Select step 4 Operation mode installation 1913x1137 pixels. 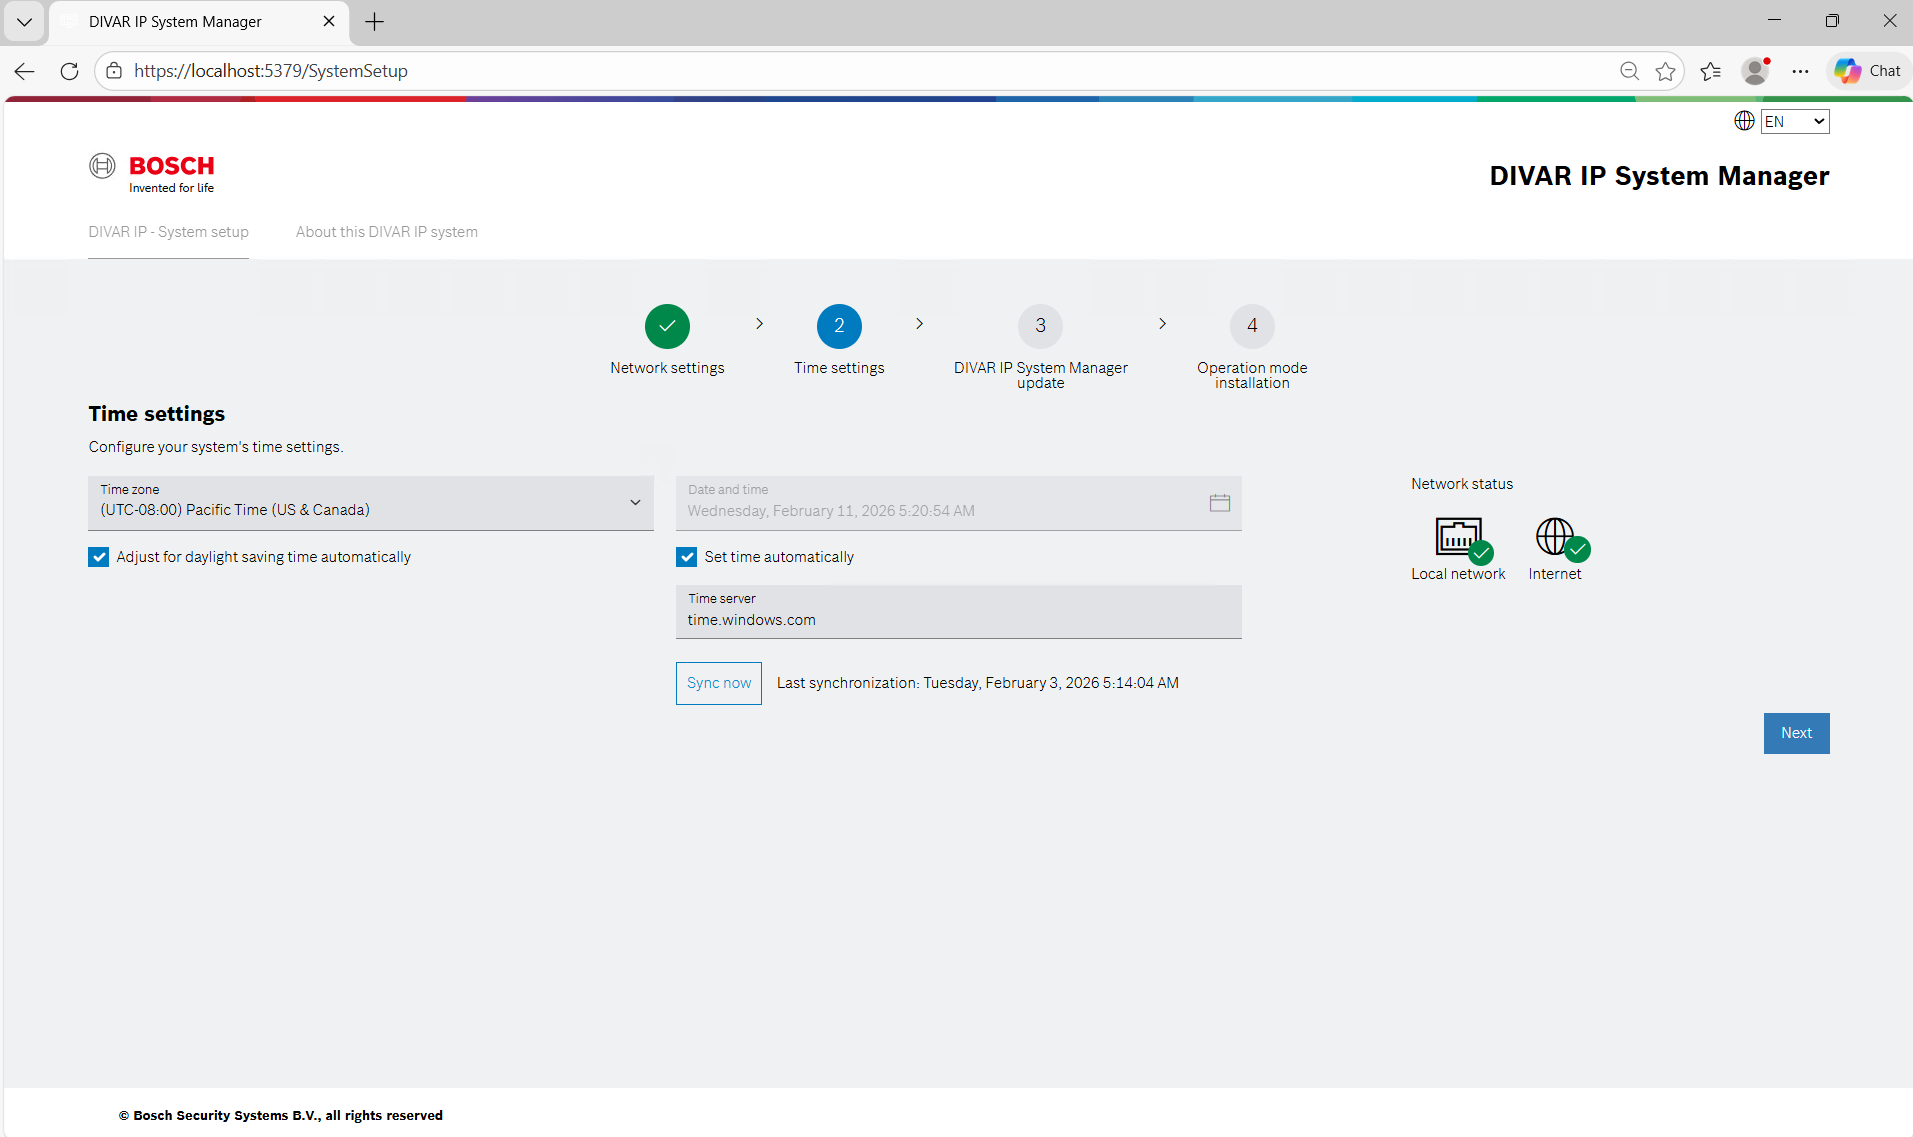[1251, 326]
